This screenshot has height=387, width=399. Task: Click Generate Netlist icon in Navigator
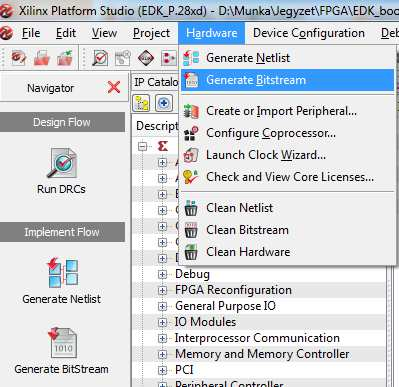[x=63, y=273]
